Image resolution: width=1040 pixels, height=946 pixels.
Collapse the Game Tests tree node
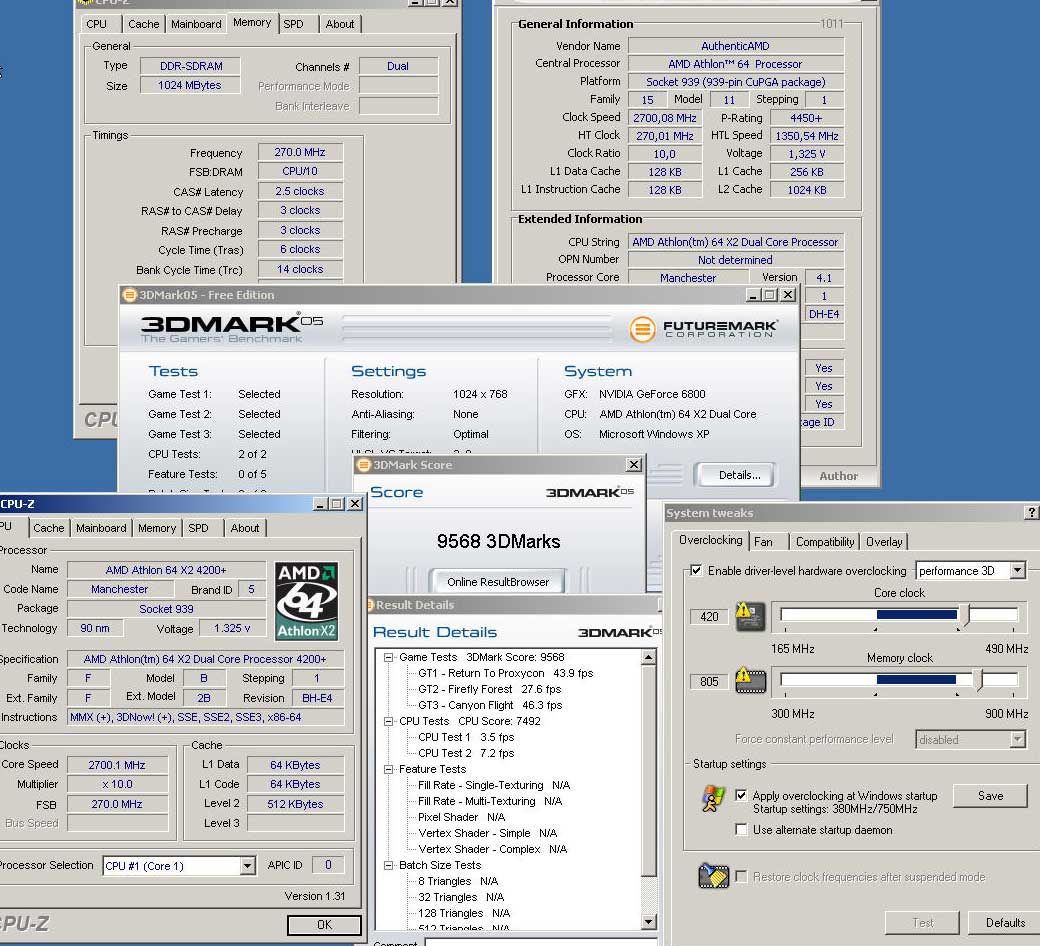(388, 657)
